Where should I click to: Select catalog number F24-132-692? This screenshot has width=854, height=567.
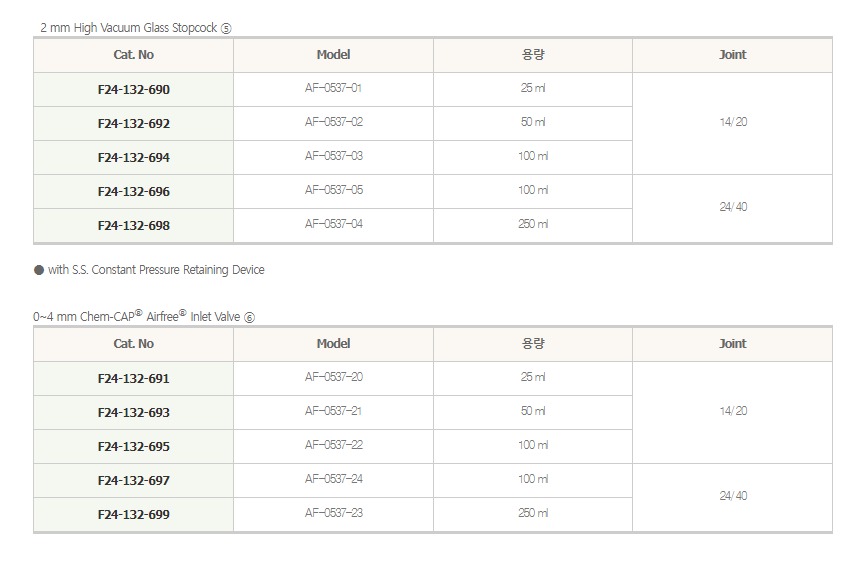pos(134,124)
